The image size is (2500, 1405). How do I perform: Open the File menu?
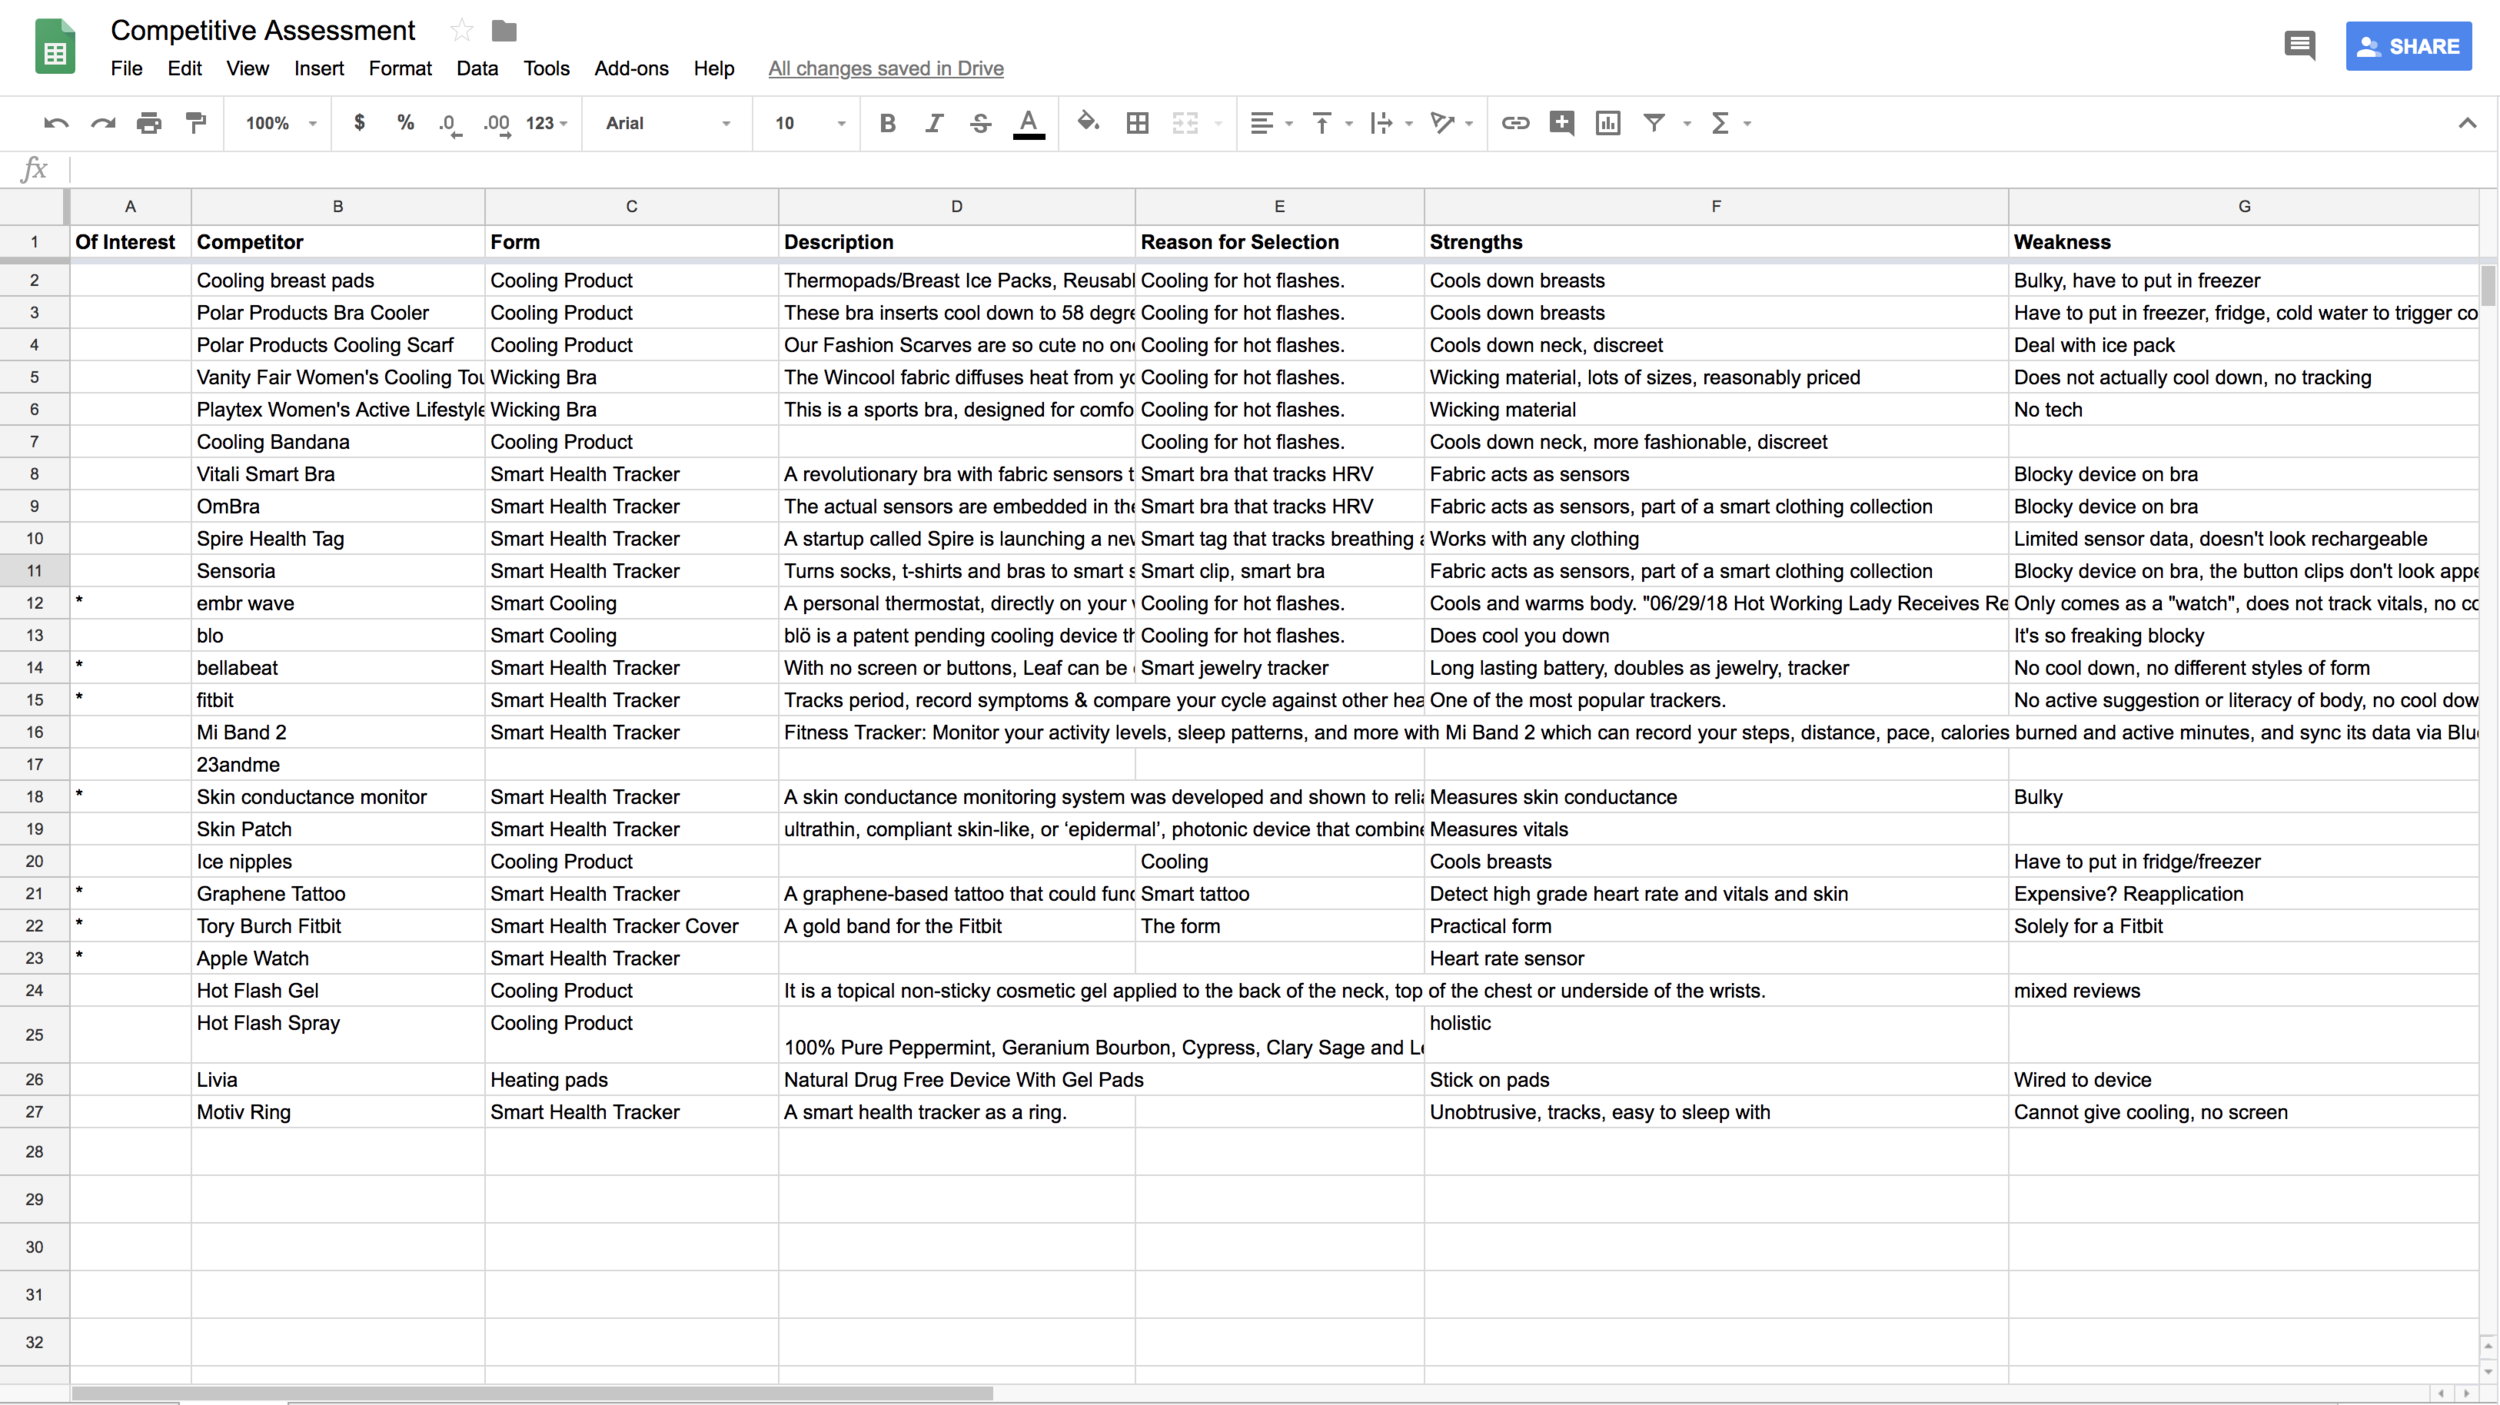pos(126,68)
